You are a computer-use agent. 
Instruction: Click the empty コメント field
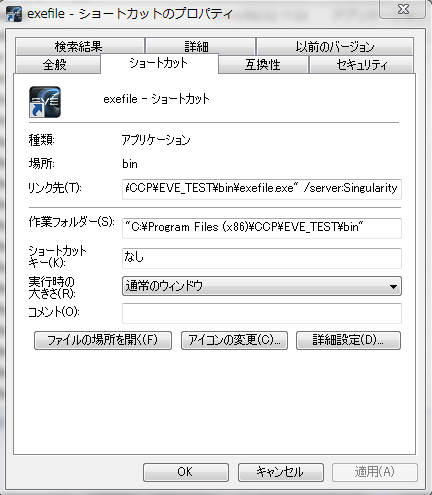(262, 313)
